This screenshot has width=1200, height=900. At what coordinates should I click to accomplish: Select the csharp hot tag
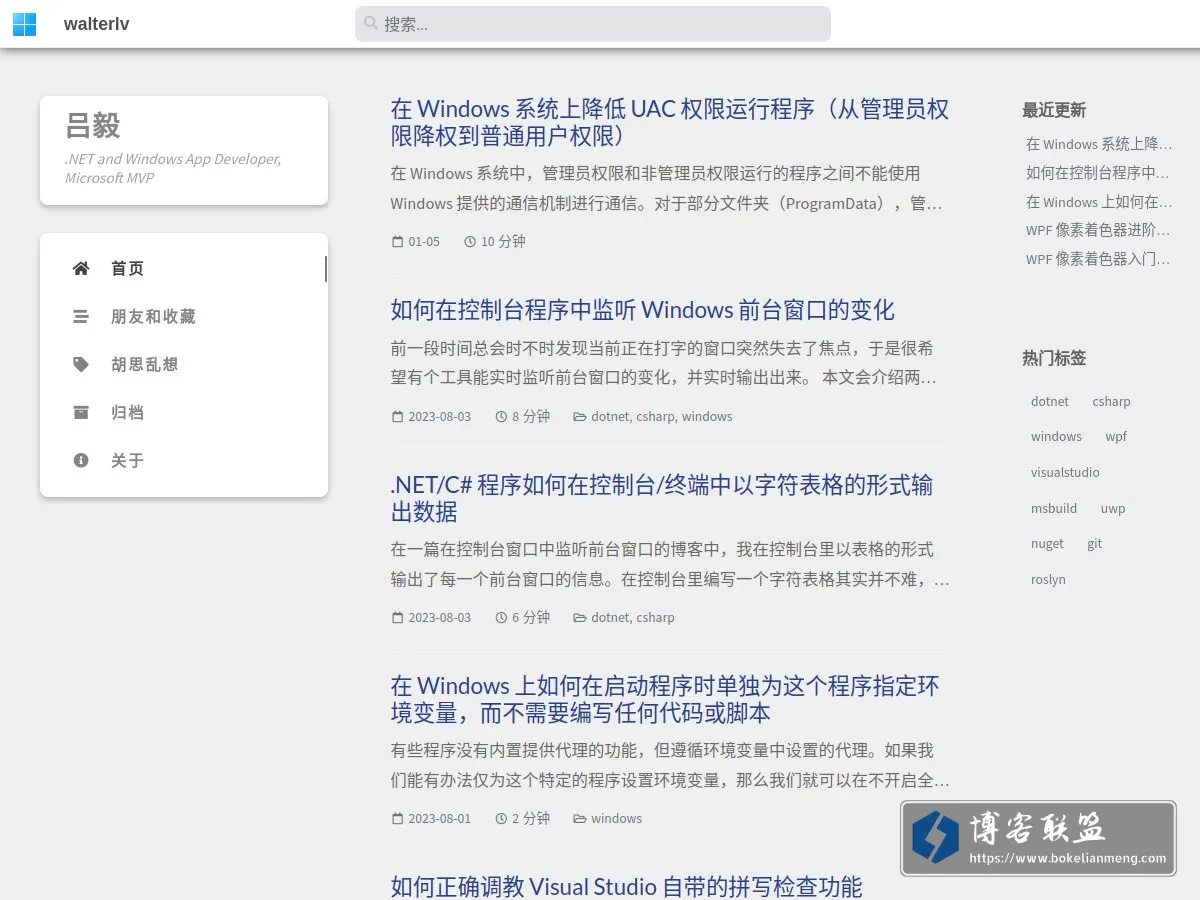point(1111,401)
